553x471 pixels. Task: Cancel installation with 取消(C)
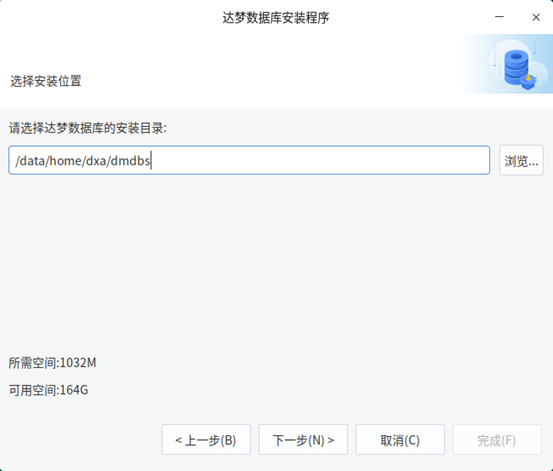click(x=400, y=440)
